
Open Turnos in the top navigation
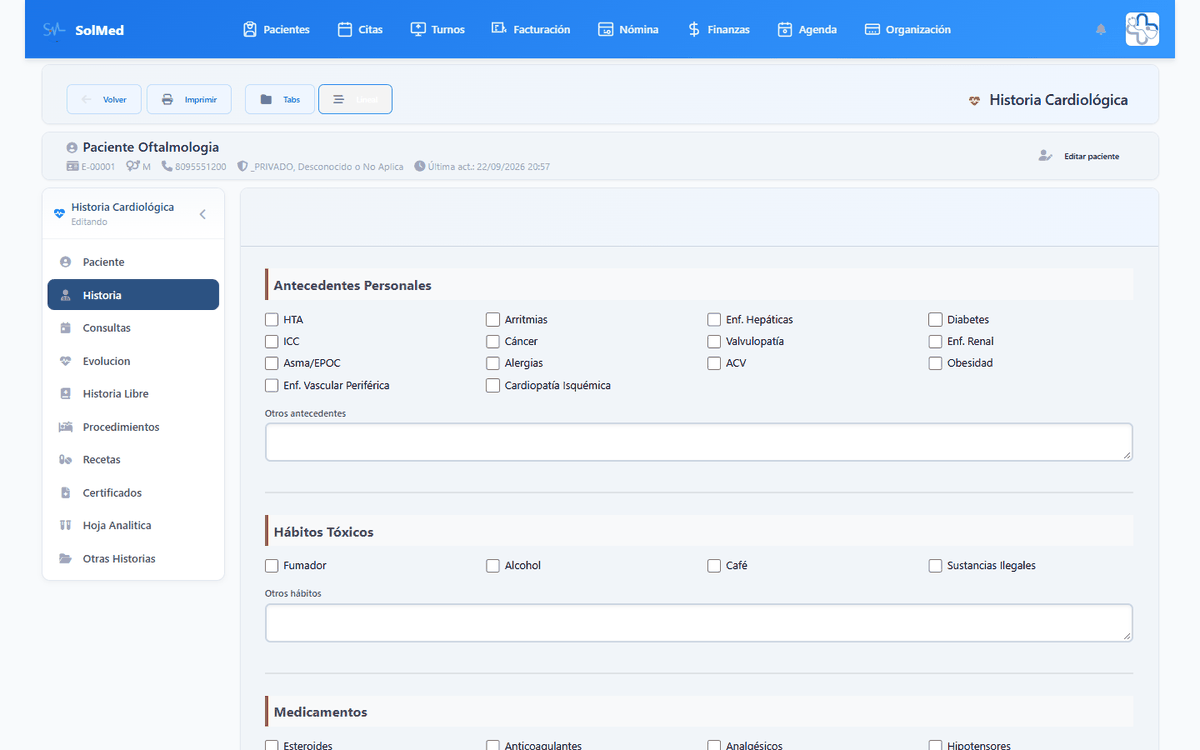[x=438, y=30]
